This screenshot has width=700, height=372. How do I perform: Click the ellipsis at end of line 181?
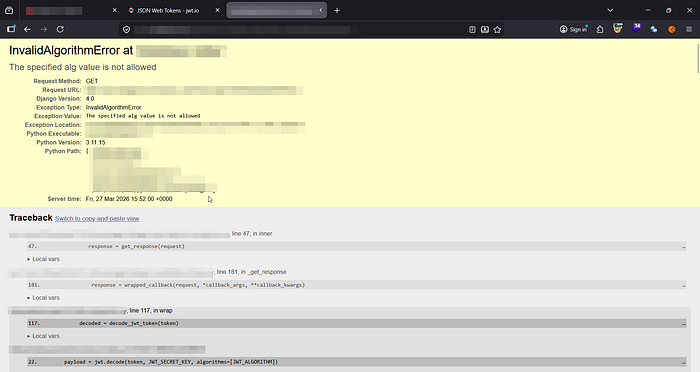[683, 285]
